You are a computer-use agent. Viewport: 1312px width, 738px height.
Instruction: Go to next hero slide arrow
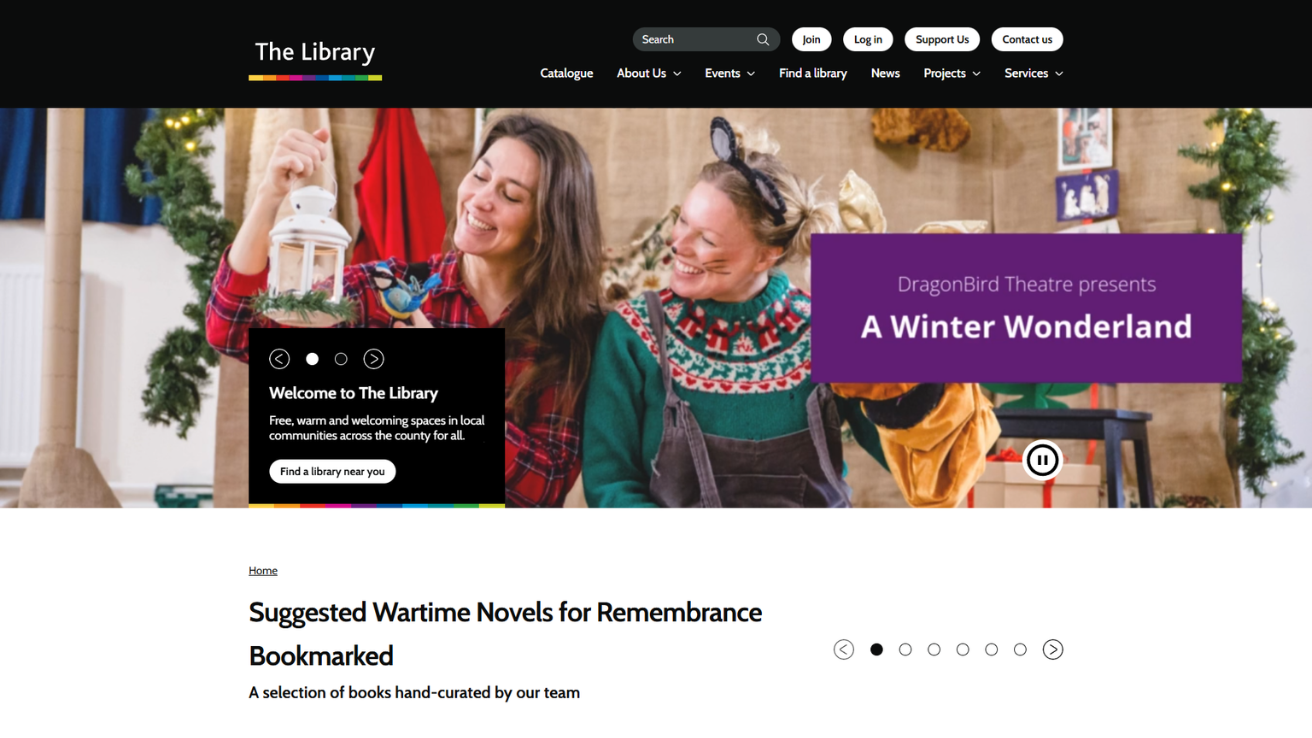pyautogui.click(x=374, y=359)
